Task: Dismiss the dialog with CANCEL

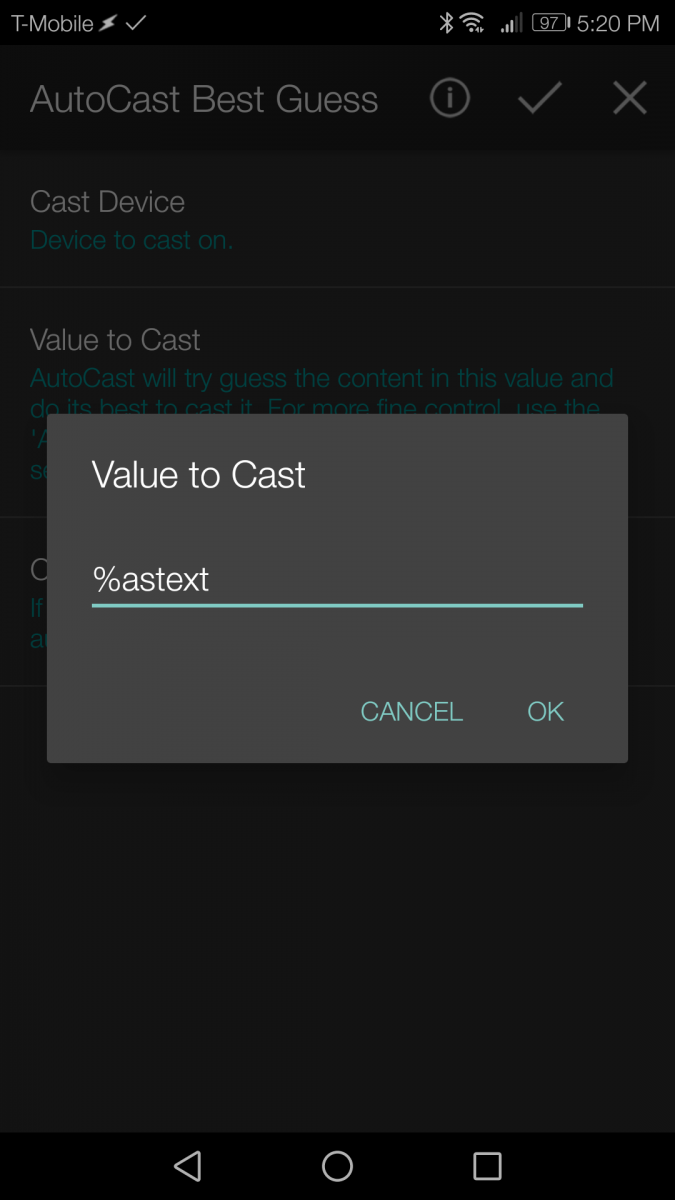Action: point(411,711)
